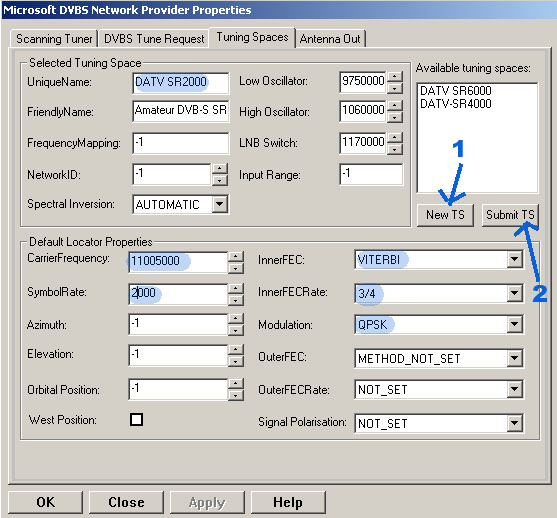Expand the OuterFEC dropdown
Viewport: 557px width, 518px height.
[514, 358]
